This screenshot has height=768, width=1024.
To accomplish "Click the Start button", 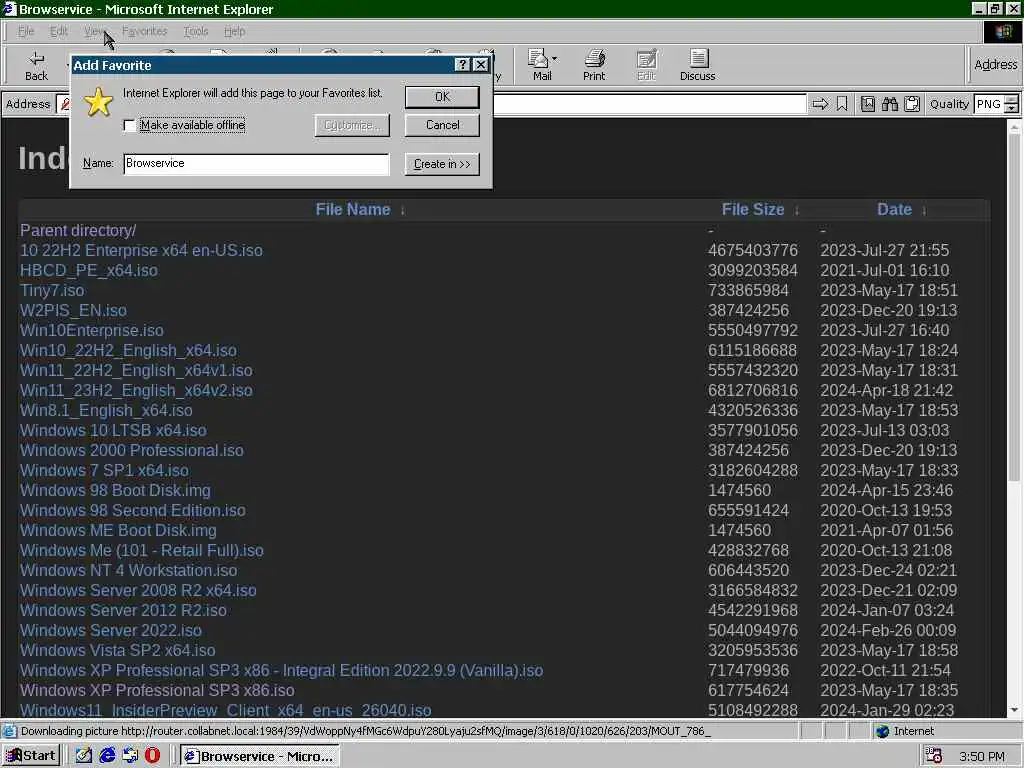I will tap(31, 756).
